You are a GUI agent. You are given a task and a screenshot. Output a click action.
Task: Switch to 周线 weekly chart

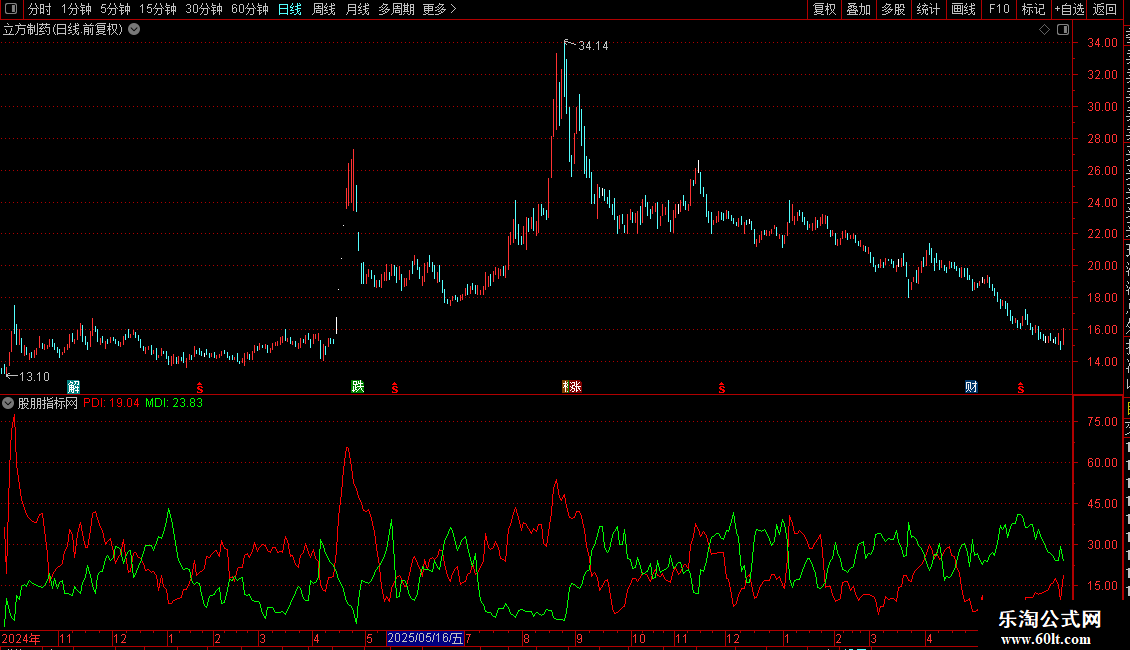pyautogui.click(x=324, y=9)
